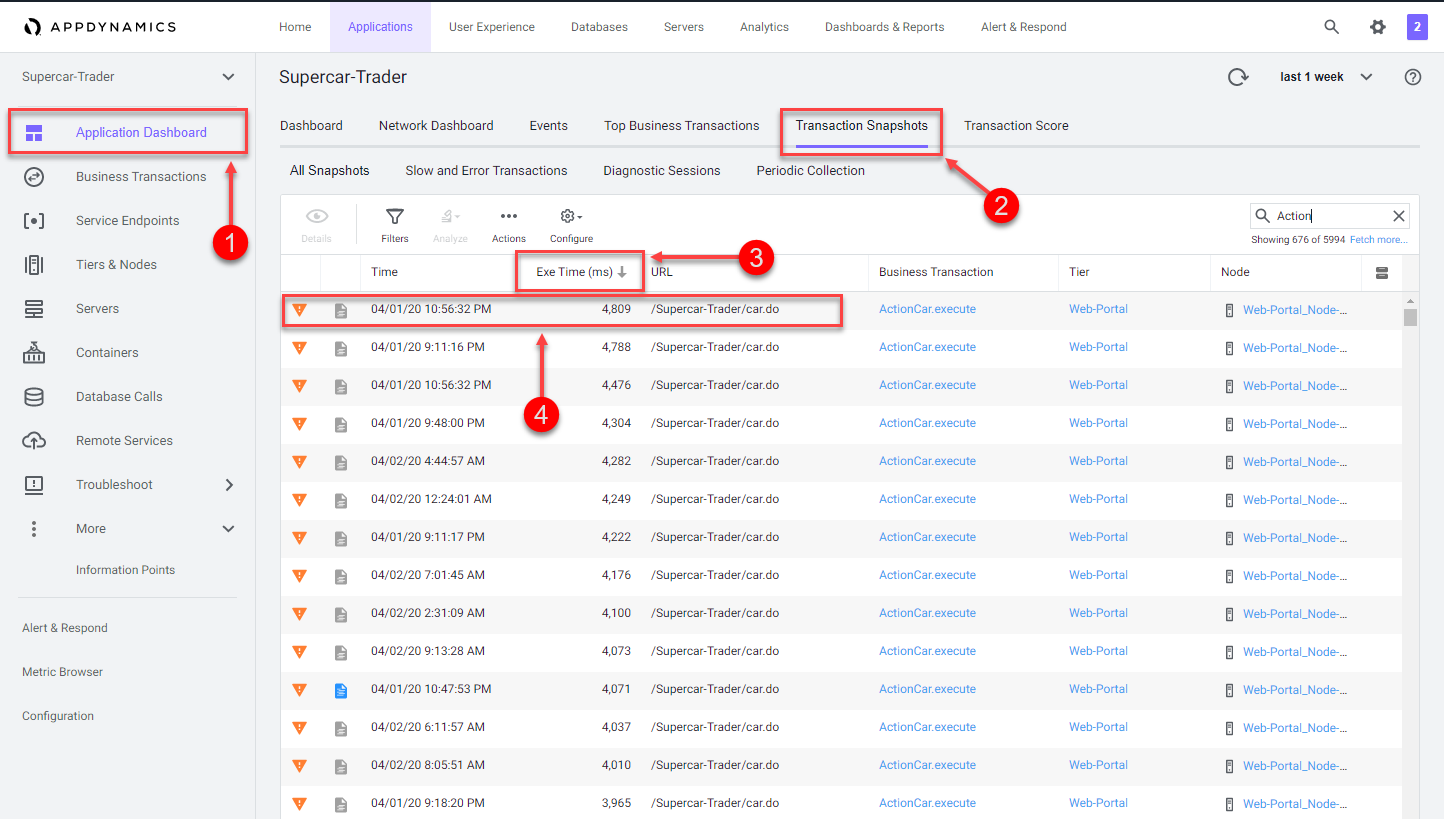Sort by the URL column header
Screen dimensions: 1444x819
[662, 272]
